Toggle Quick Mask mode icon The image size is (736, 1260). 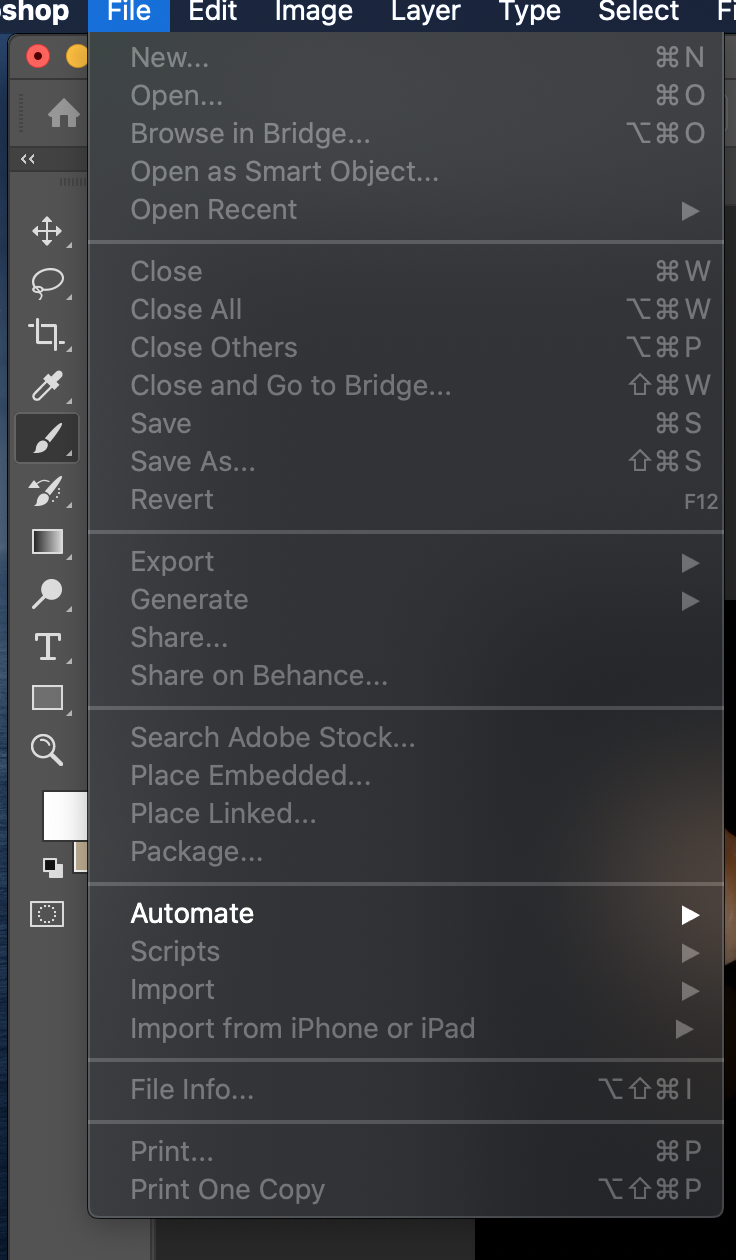(x=47, y=913)
